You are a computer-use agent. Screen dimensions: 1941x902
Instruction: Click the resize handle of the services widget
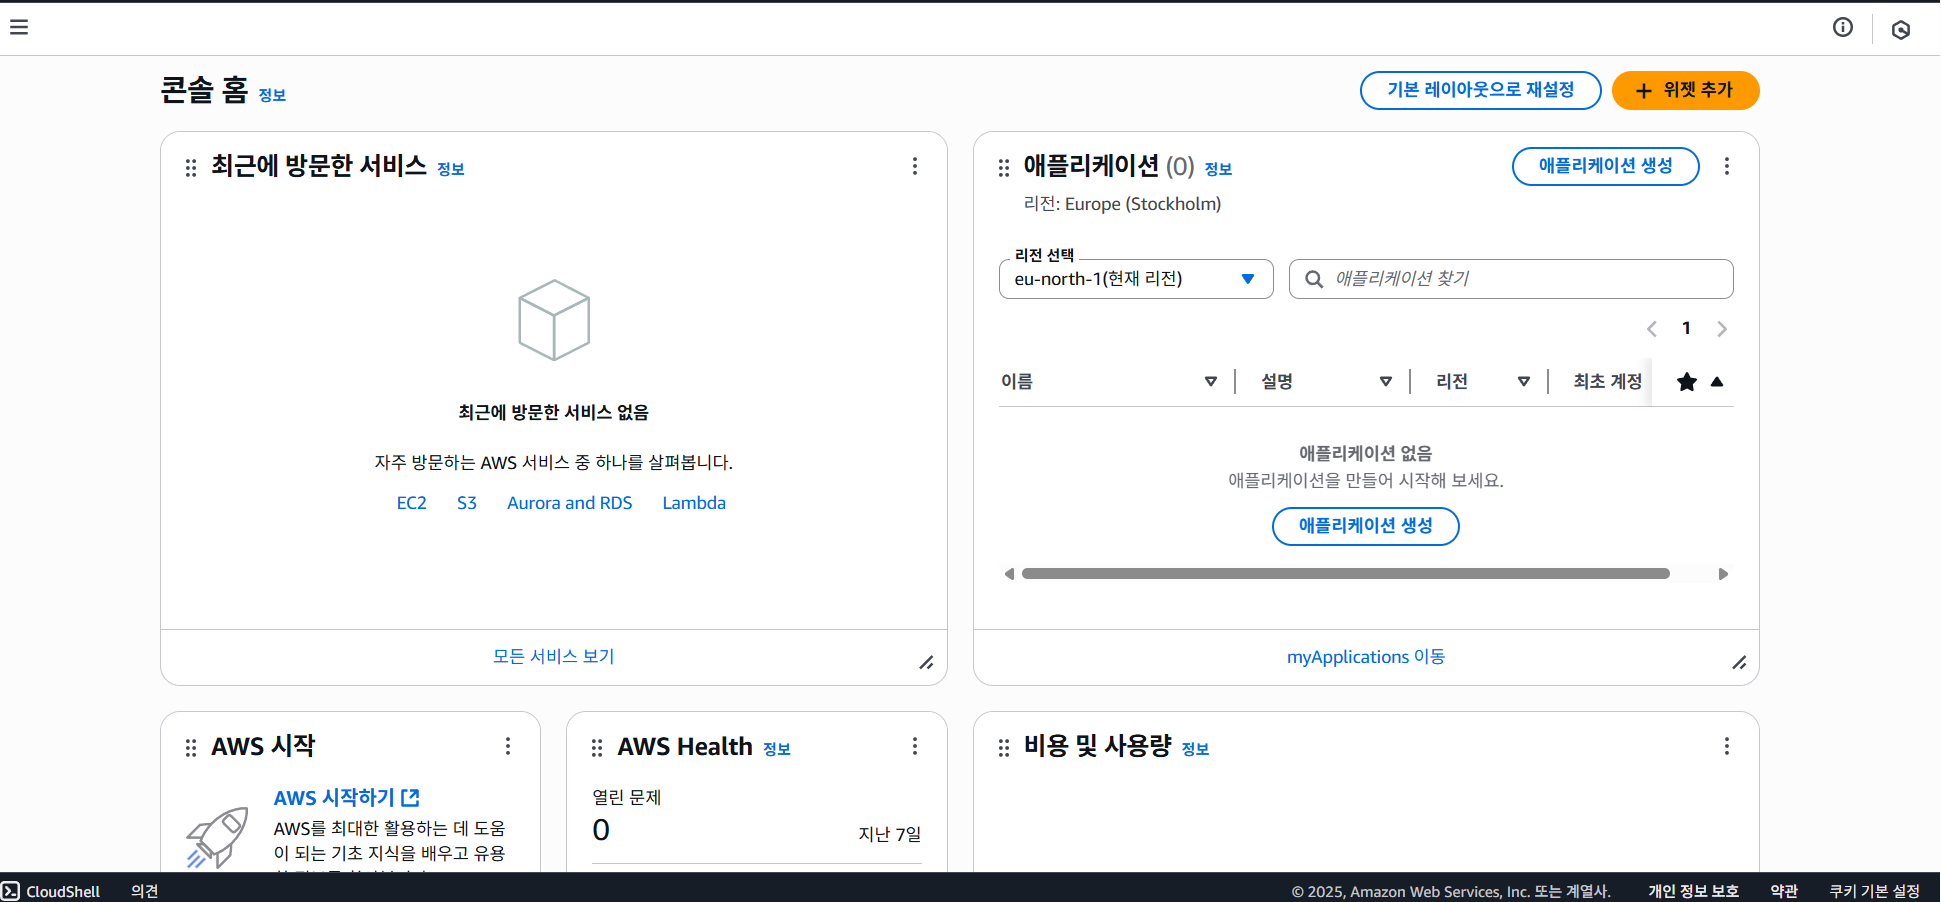click(926, 663)
